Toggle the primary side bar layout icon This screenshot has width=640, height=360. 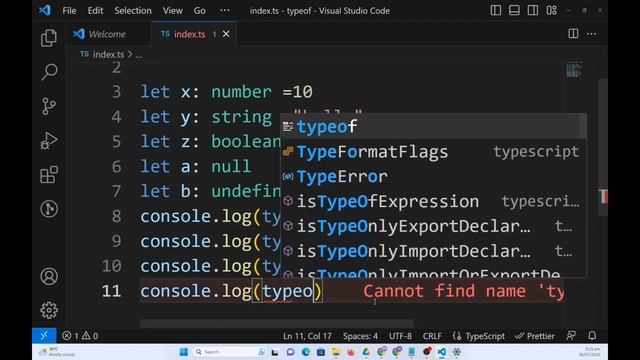pyautogui.click(x=496, y=10)
